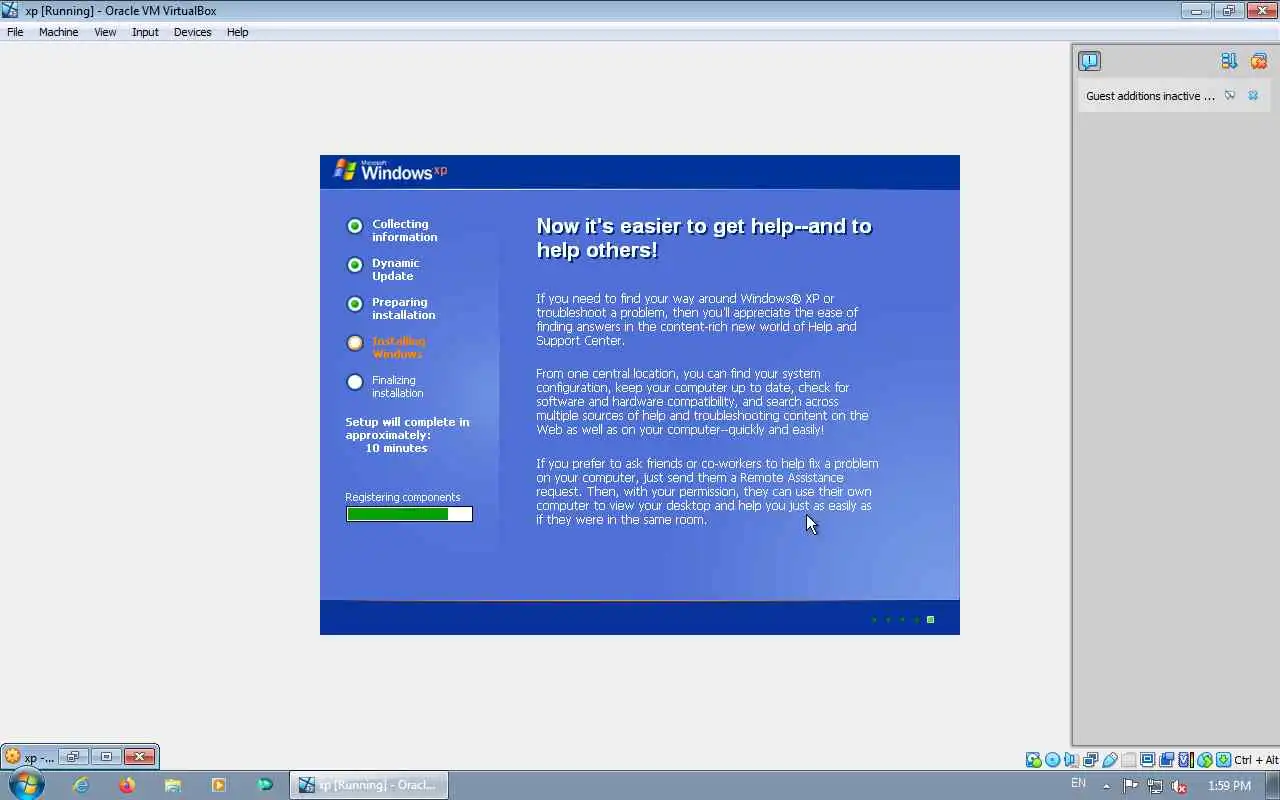Open the teal arrow taskbar application

265,785
